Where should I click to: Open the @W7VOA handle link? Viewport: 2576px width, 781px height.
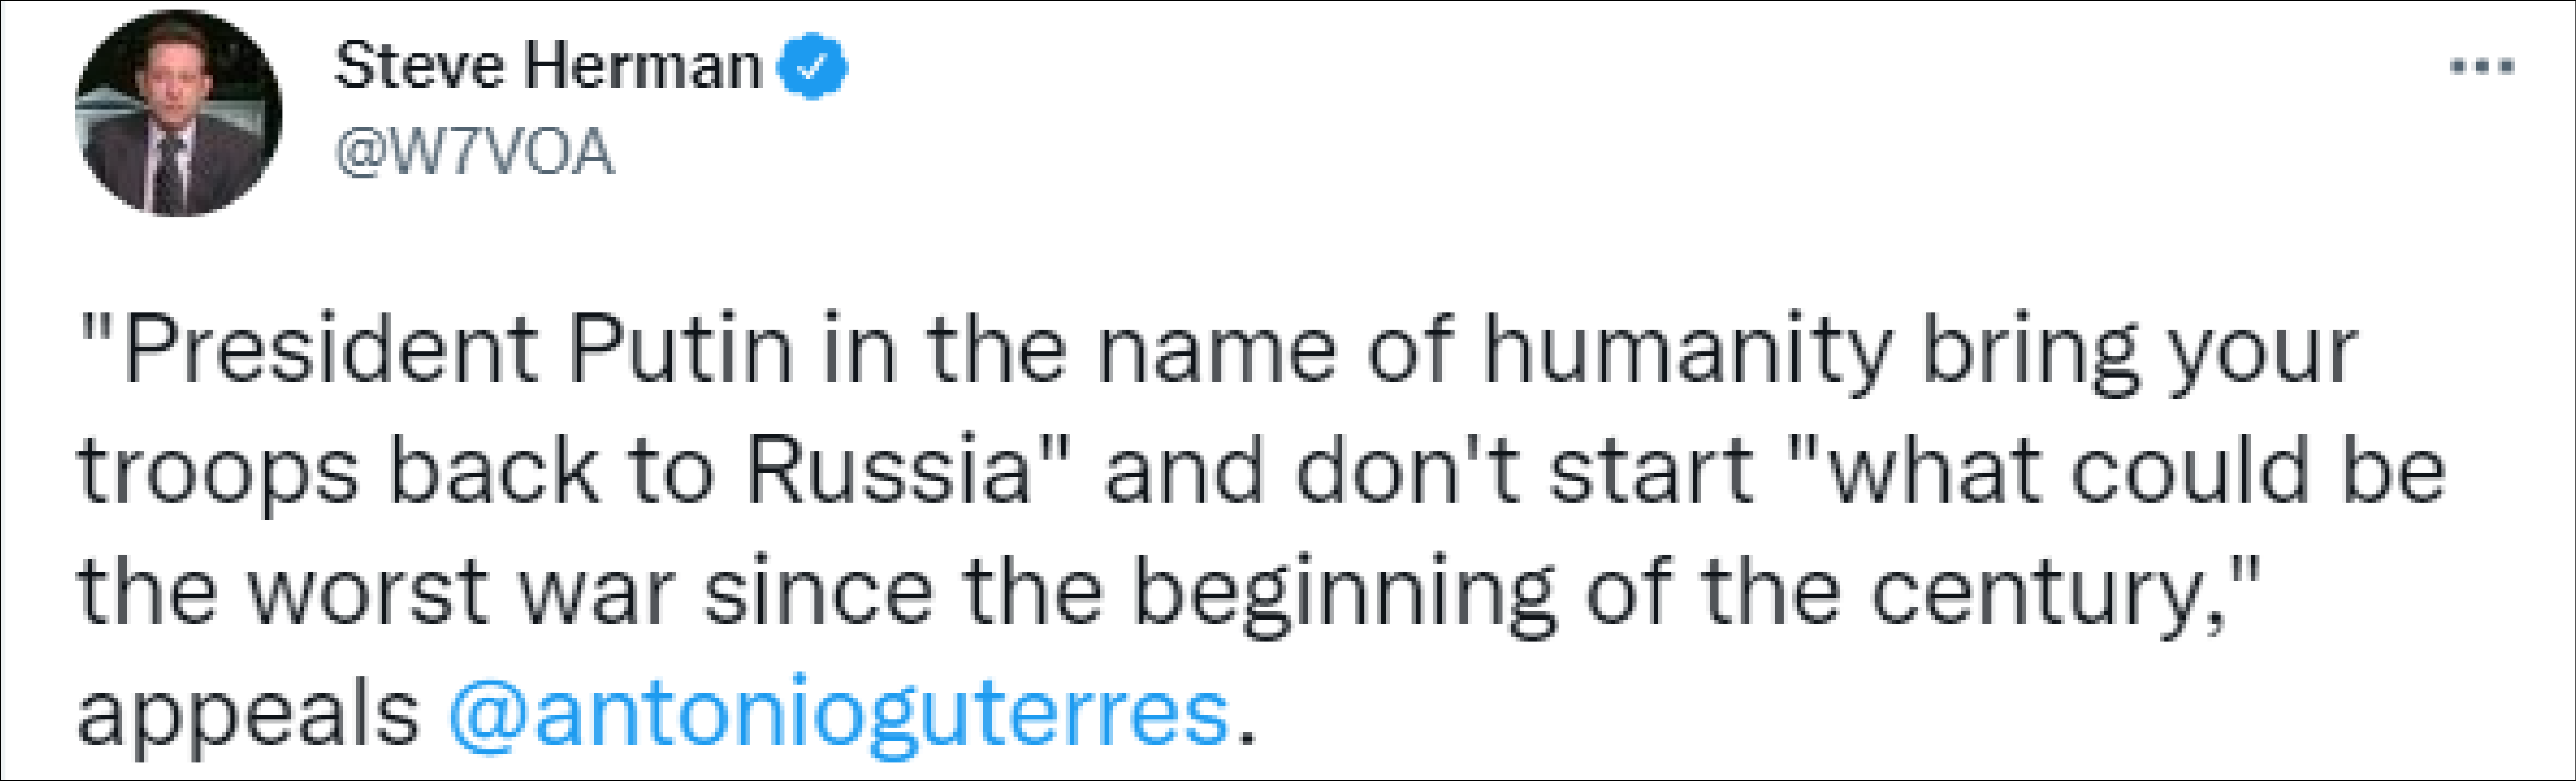[474, 154]
